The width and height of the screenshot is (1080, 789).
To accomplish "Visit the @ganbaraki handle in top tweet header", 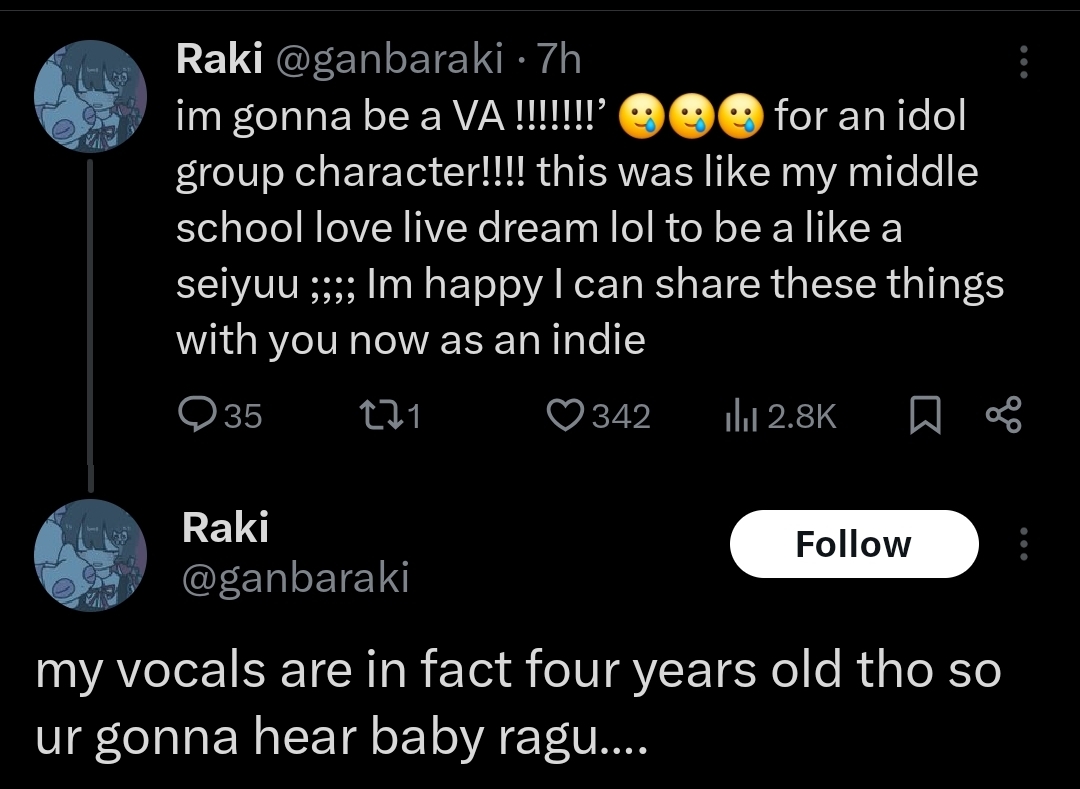I will click(388, 60).
